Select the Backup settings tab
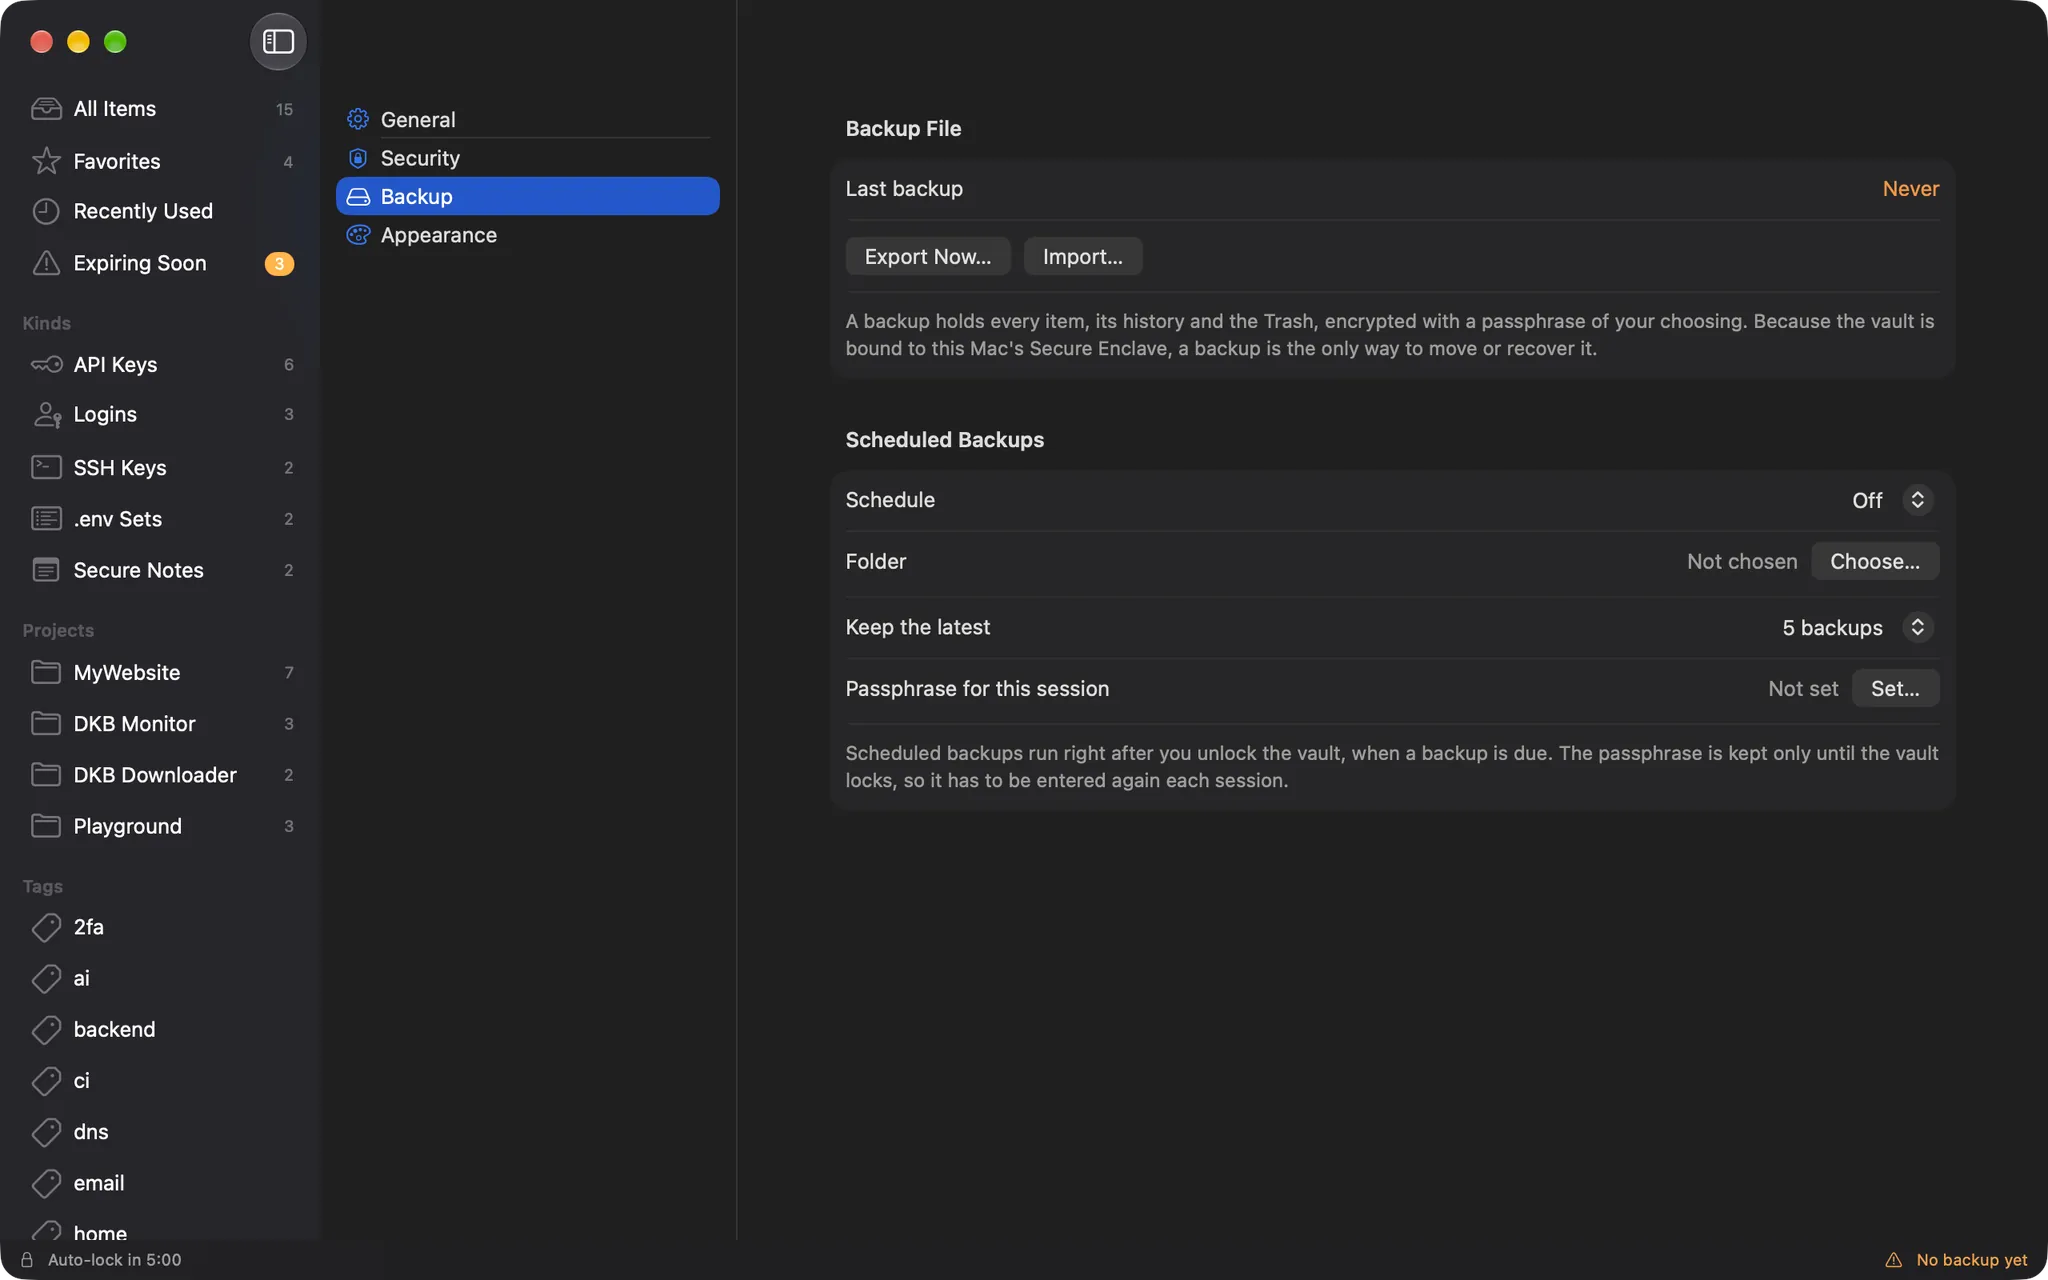 [528, 196]
